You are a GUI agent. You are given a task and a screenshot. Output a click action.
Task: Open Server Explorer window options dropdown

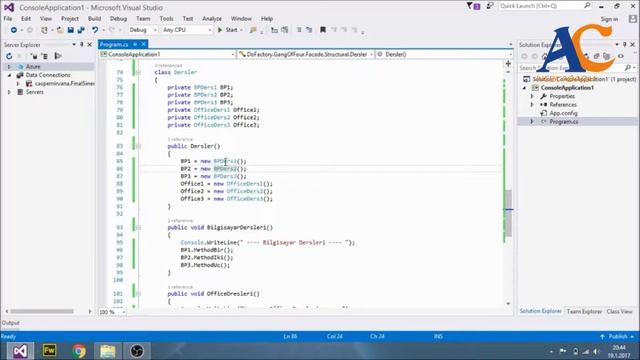[74, 44]
